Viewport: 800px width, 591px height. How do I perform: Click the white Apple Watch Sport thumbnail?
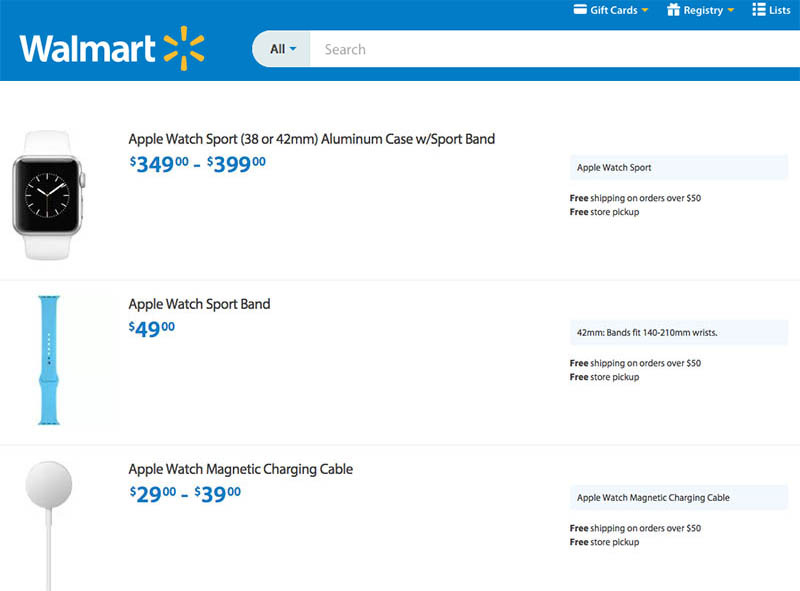[49, 196]
